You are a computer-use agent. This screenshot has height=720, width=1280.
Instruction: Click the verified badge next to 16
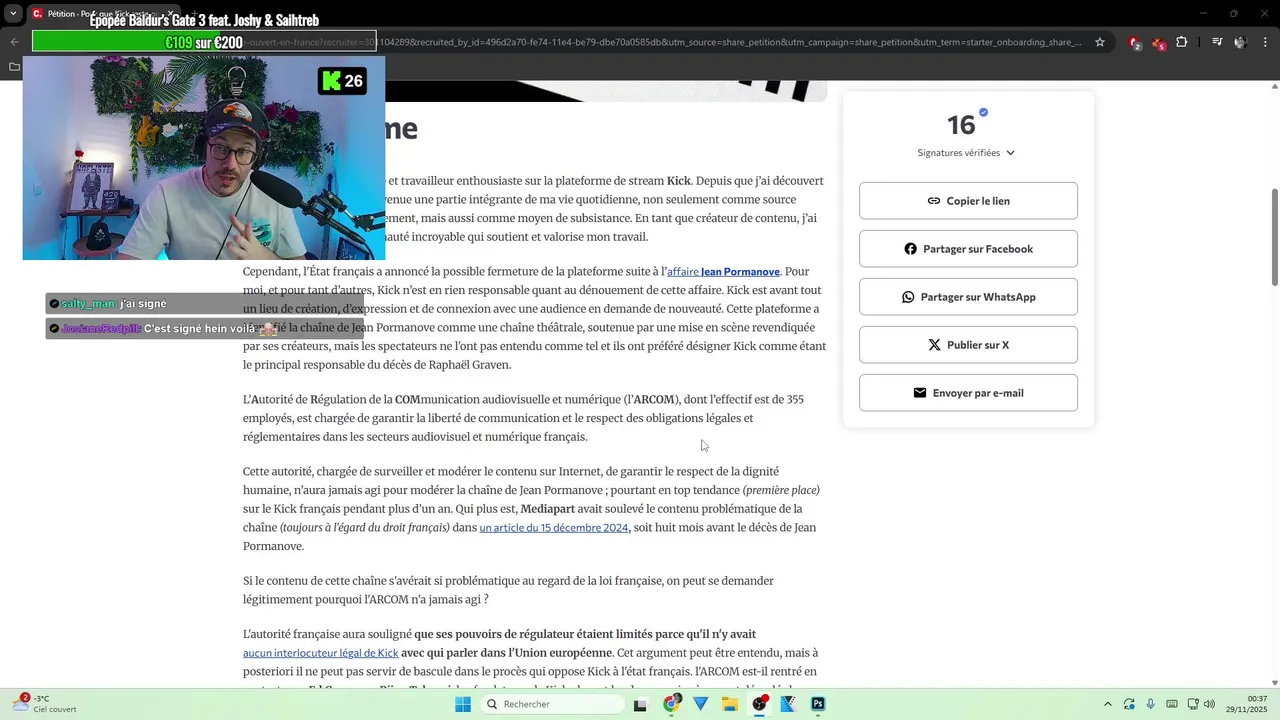(984, 112)
